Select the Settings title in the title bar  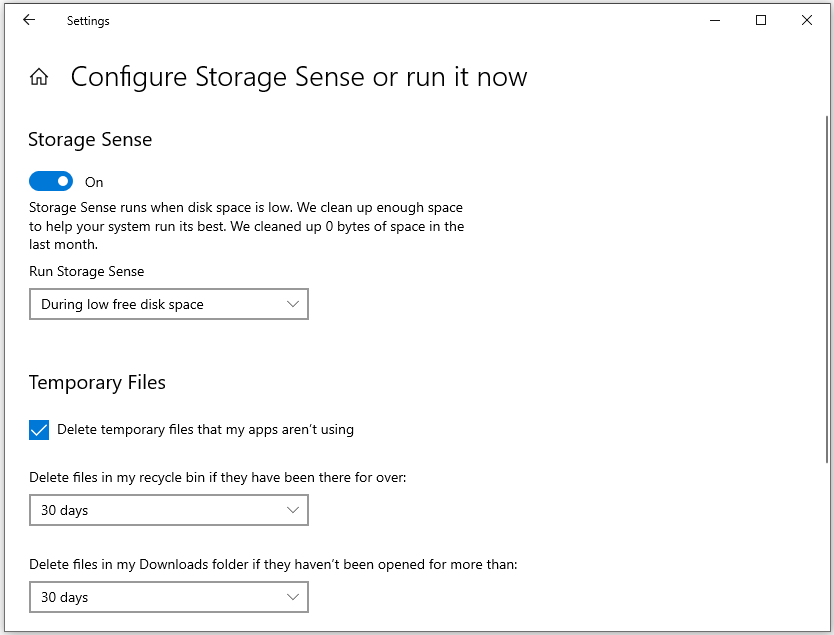pyautogui.click(x=88, y=20)
